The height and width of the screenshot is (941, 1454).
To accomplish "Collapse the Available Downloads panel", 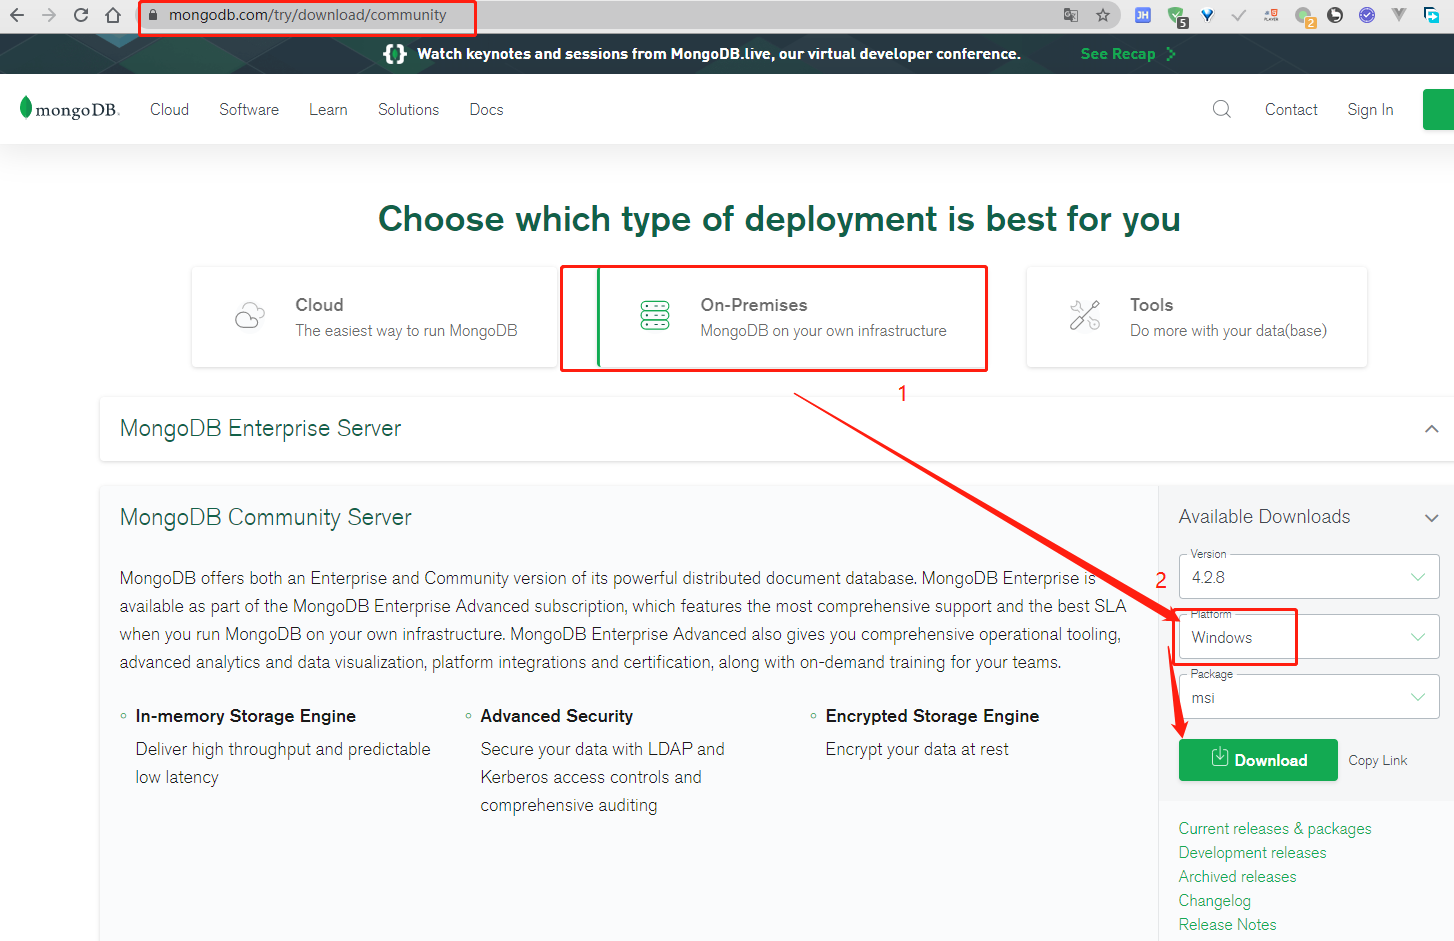I will (1431, 517).
